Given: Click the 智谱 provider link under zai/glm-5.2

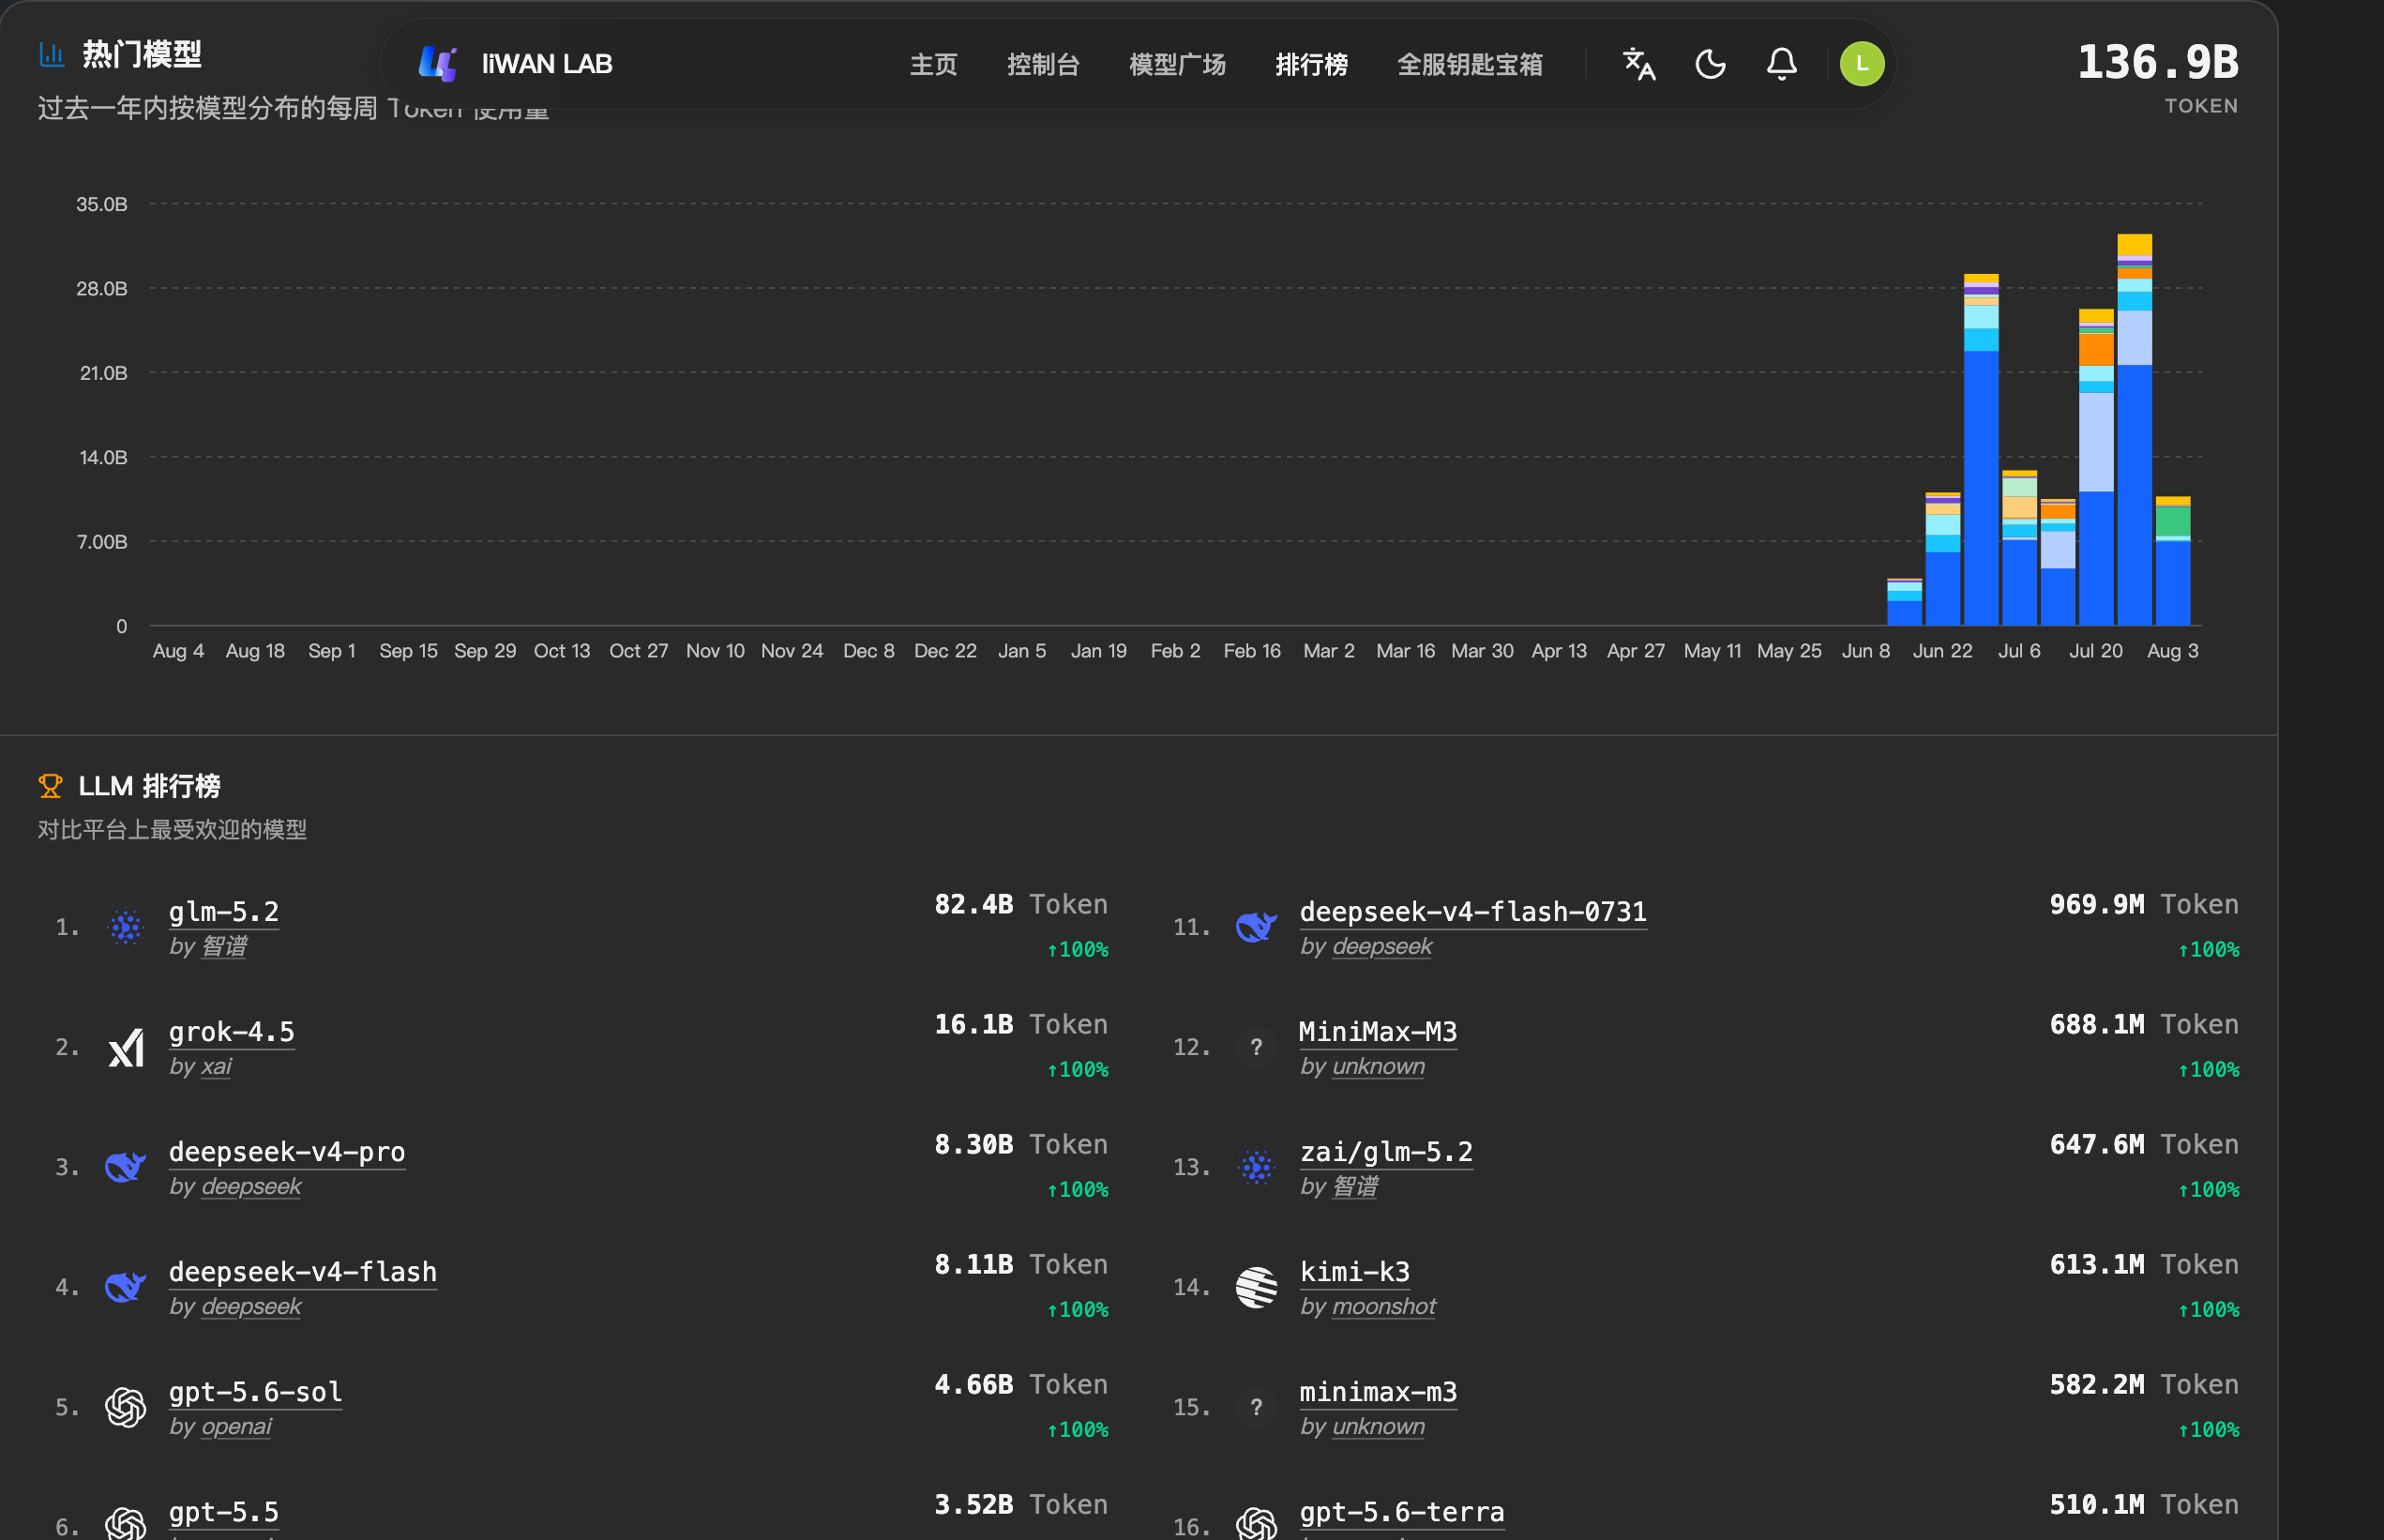Looking at the screenshot, I should 1355,1187.
